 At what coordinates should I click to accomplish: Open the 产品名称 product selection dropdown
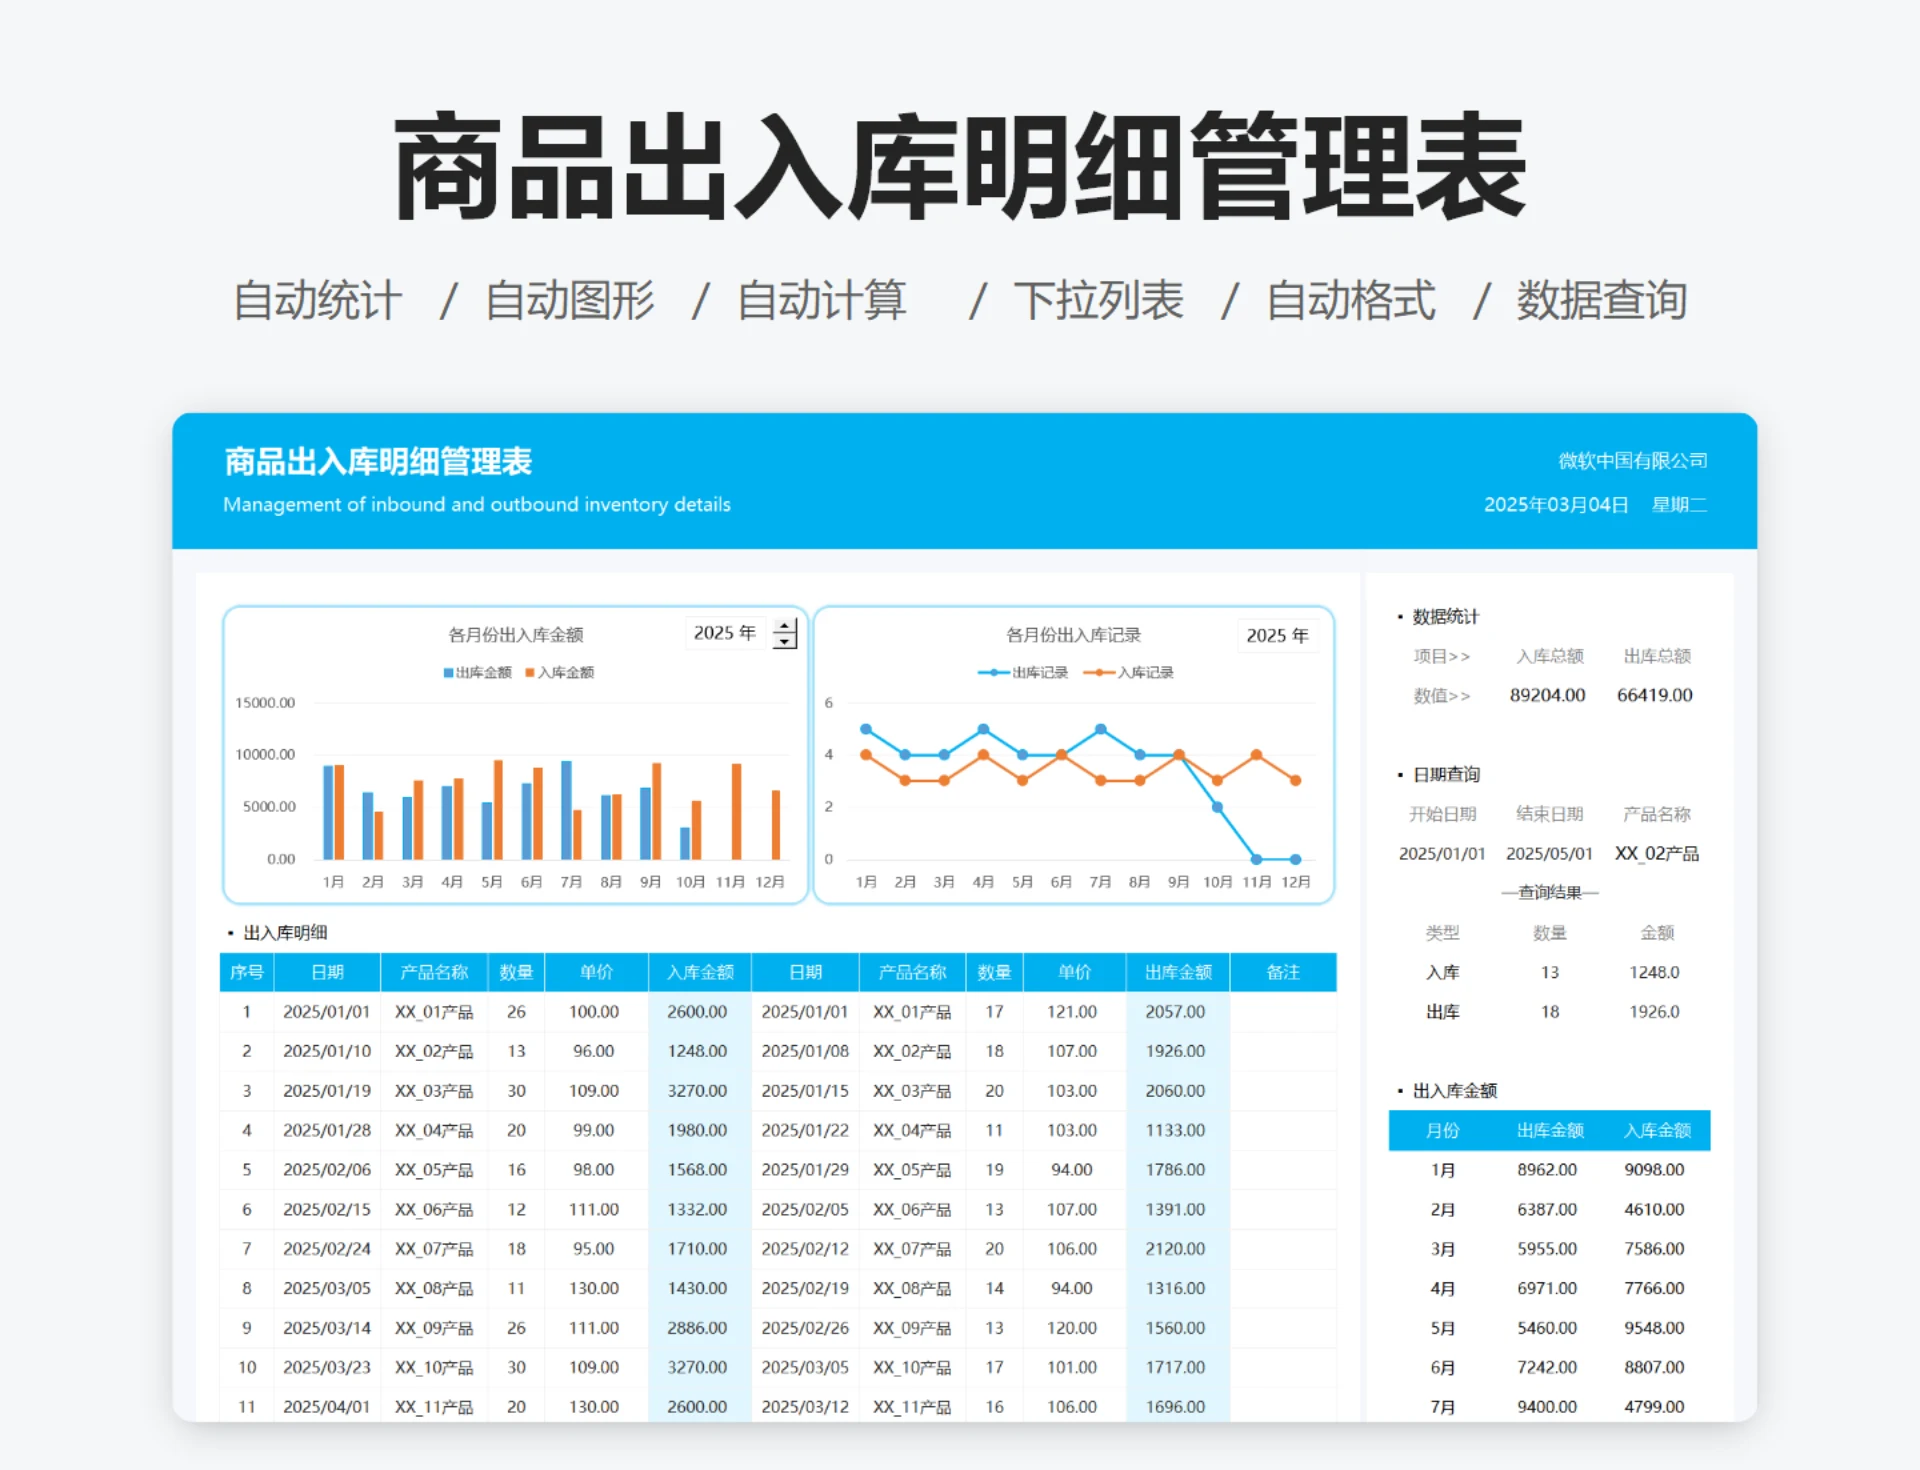[x=1658, y=853]
